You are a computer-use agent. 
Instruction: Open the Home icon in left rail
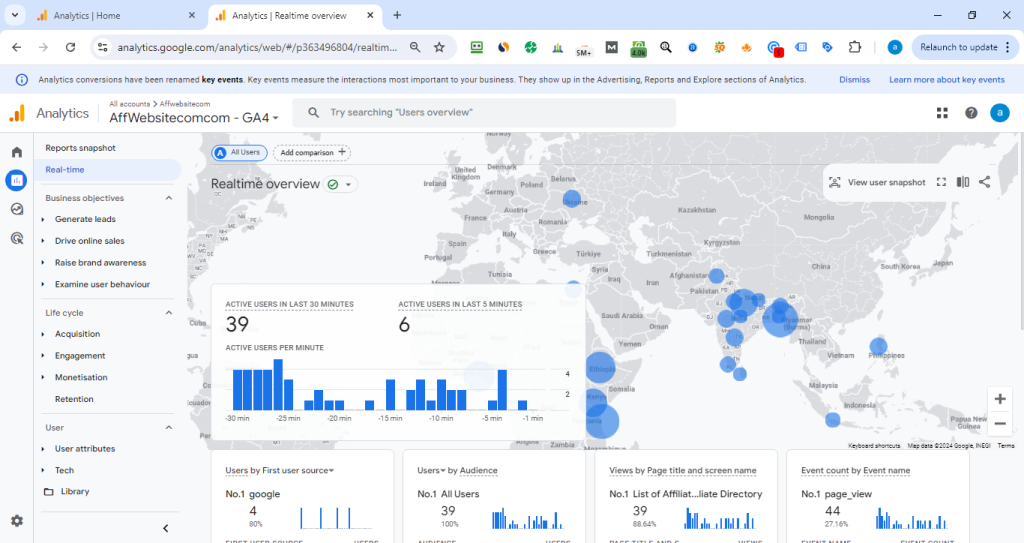pos(16,152)
